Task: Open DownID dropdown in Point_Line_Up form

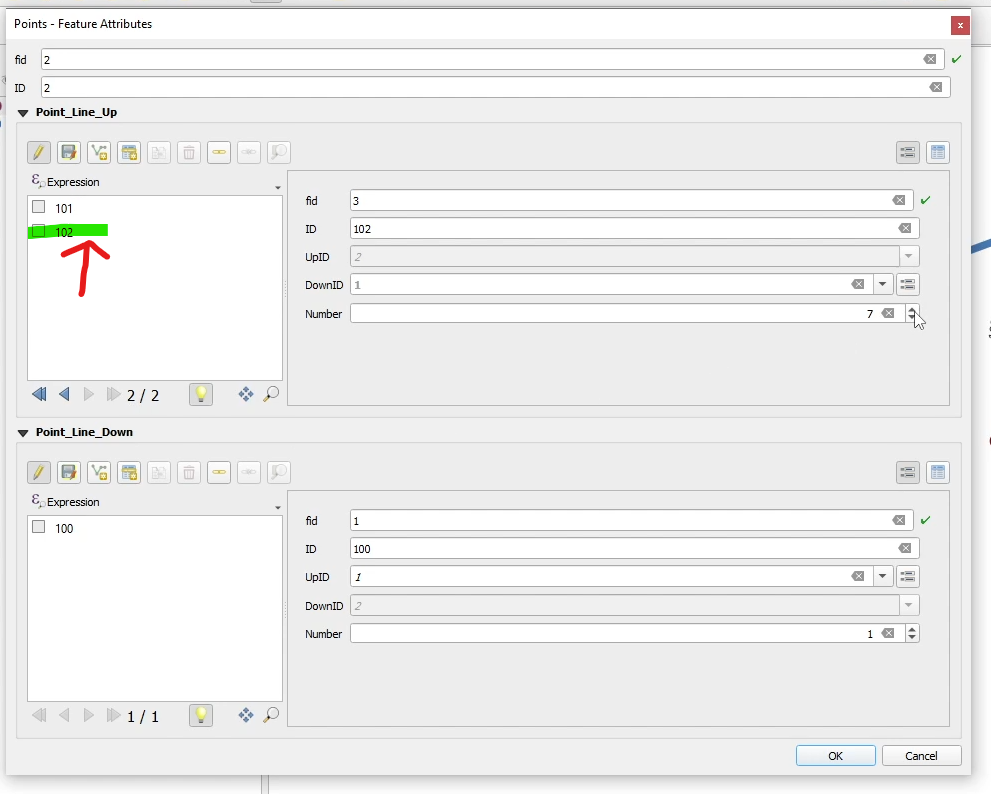Action: 882,284
